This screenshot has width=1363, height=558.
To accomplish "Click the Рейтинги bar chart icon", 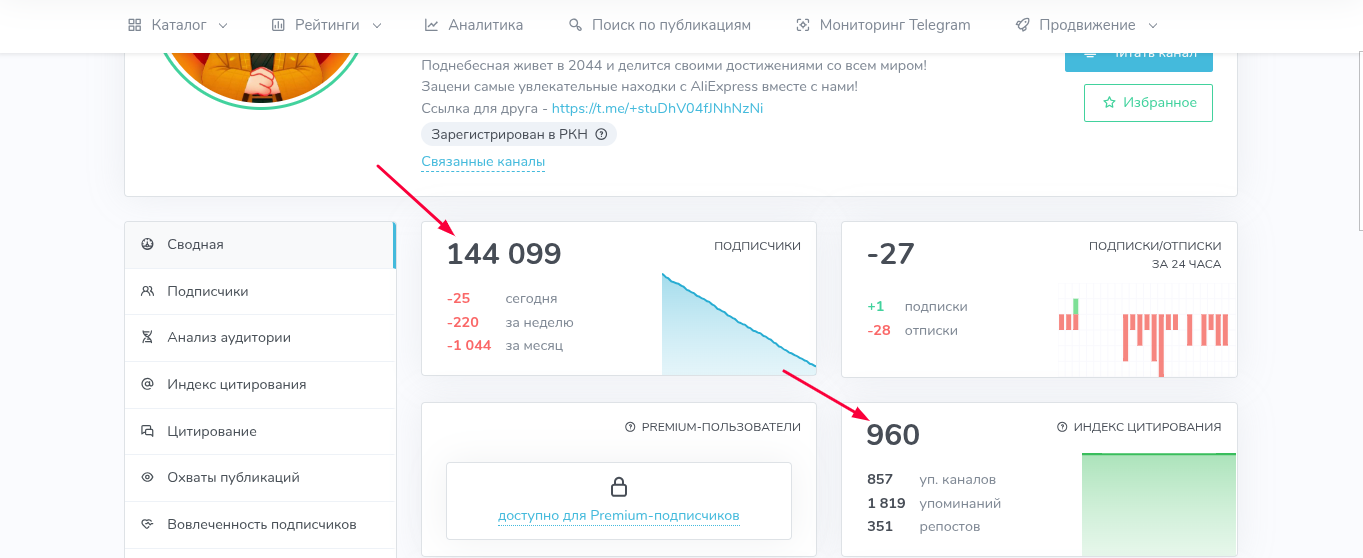I will tap(278, 25).
